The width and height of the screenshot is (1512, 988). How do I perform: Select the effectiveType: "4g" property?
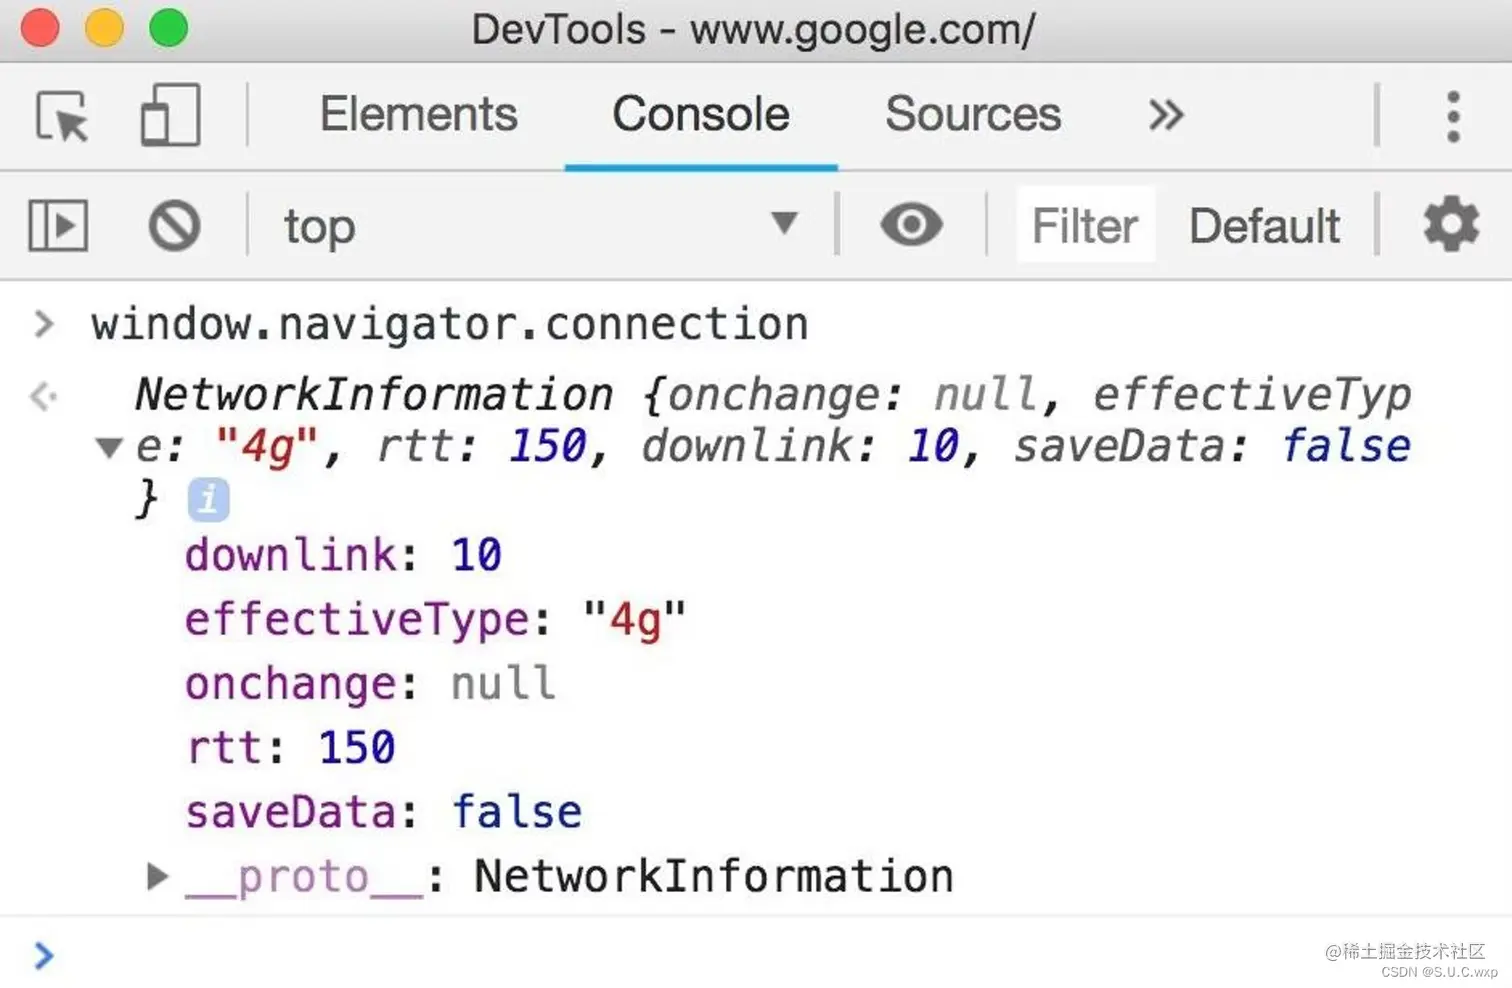pos(435,619)
